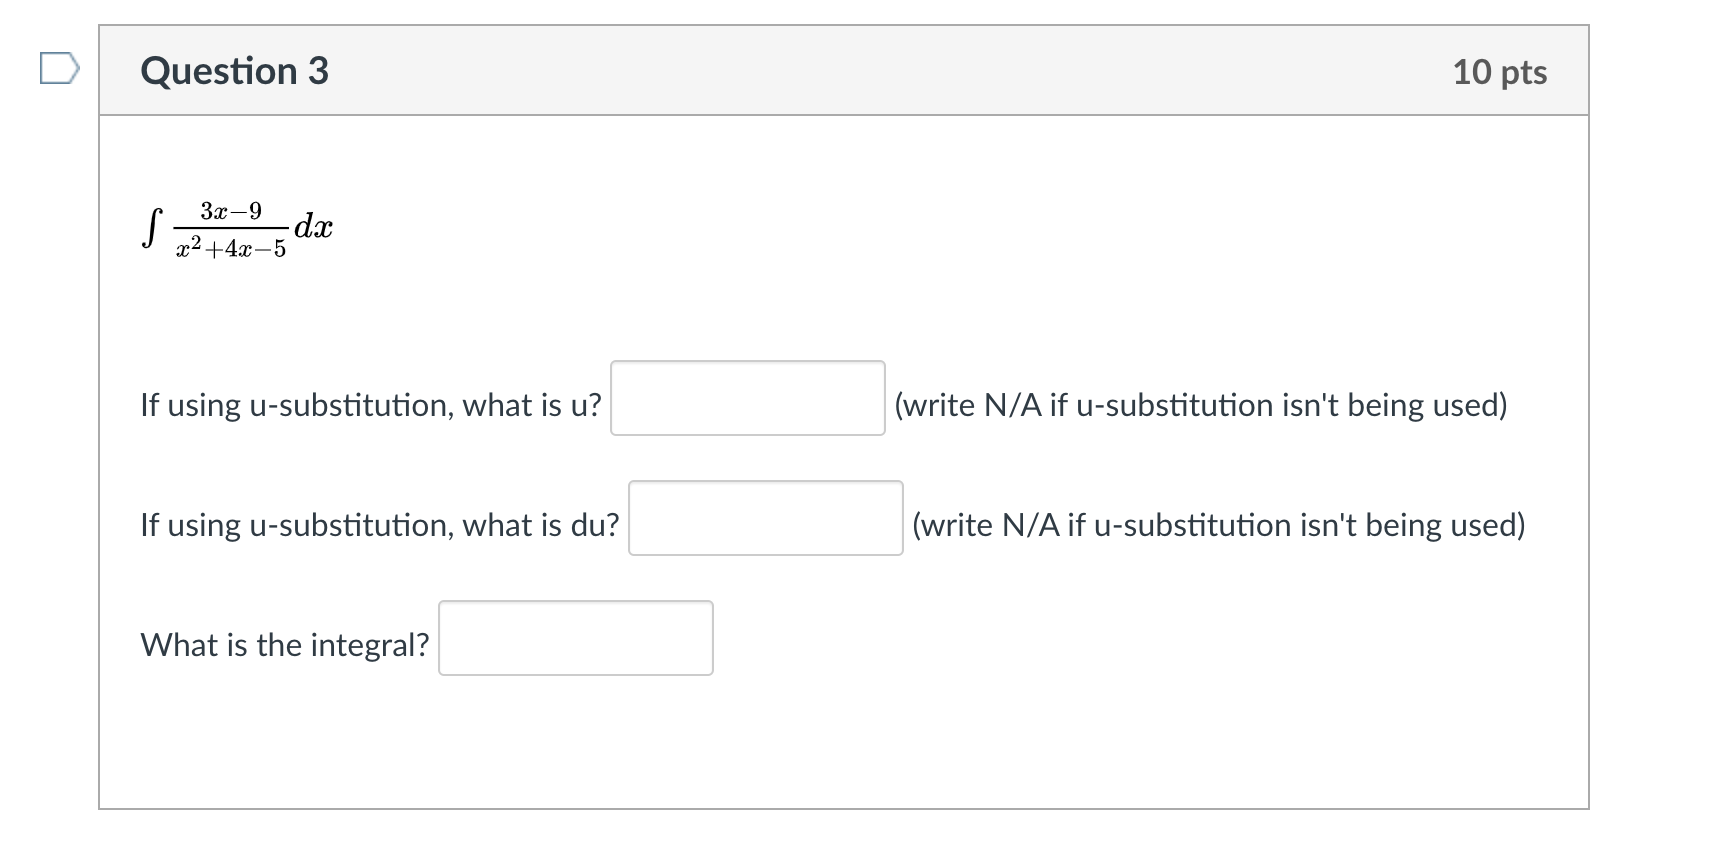
Task: Click the empty u answer input to focus it
Action: click(747, 397)
